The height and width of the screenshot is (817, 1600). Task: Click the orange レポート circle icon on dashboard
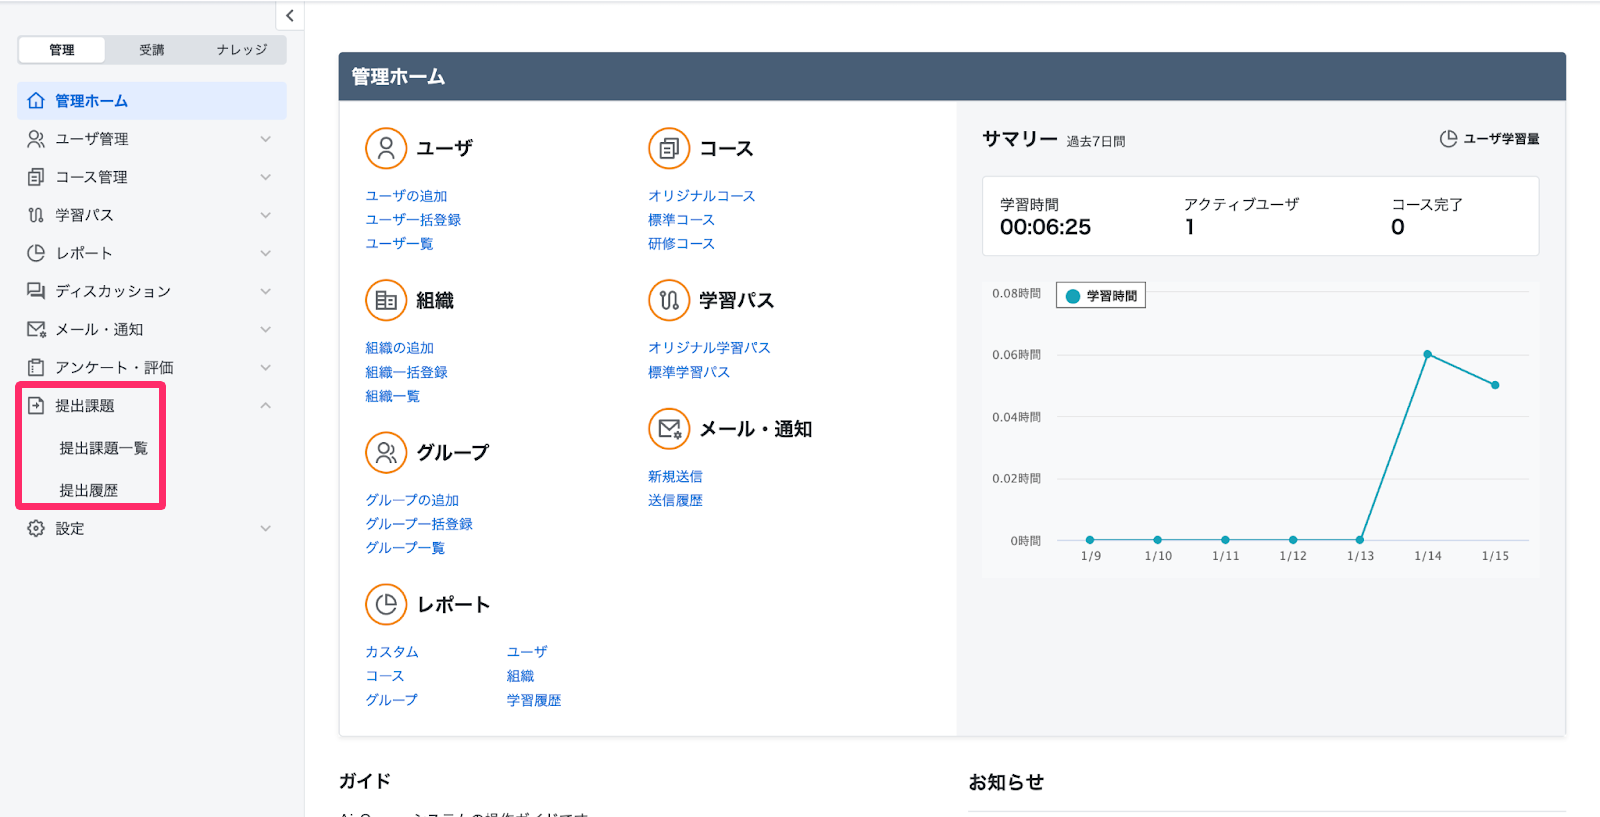pos(386,604)
